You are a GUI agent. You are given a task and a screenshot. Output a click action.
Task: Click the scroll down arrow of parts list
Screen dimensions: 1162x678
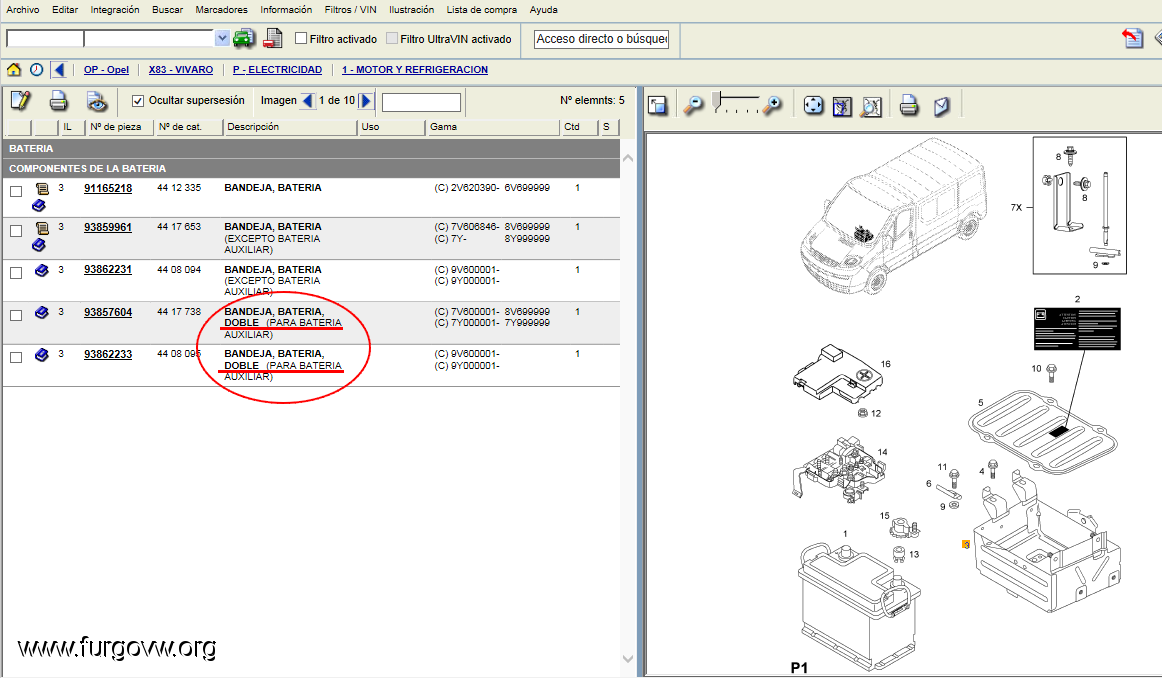click(628, 659)
